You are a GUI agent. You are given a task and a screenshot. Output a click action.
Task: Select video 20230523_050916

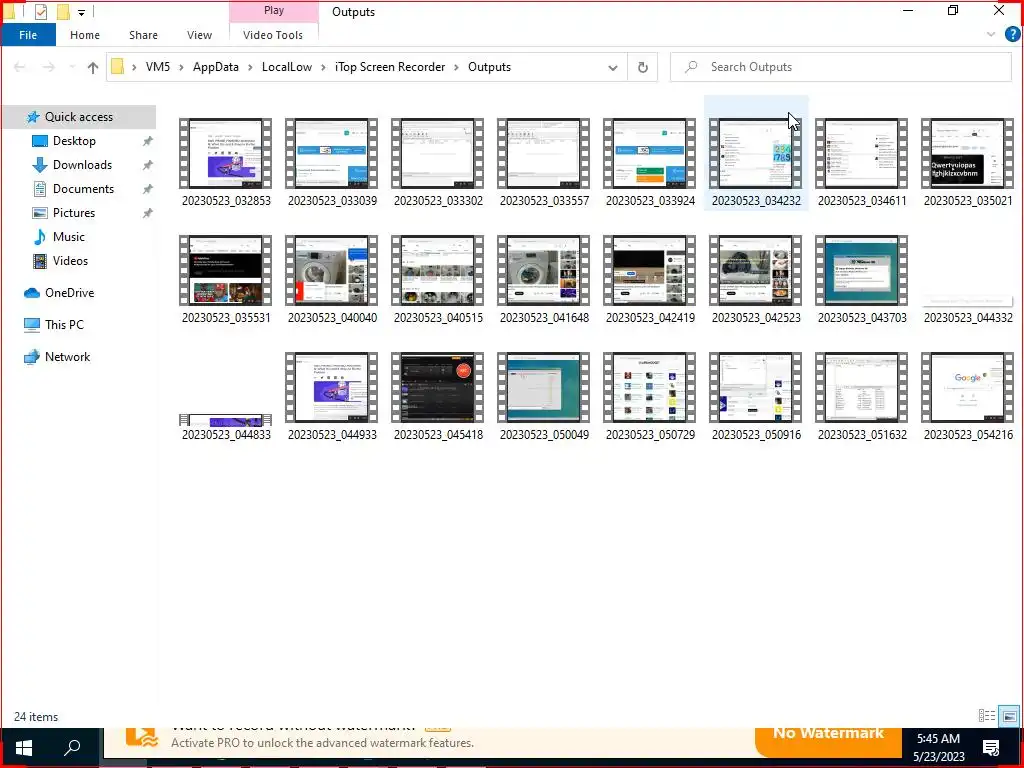tap(756, 397)
